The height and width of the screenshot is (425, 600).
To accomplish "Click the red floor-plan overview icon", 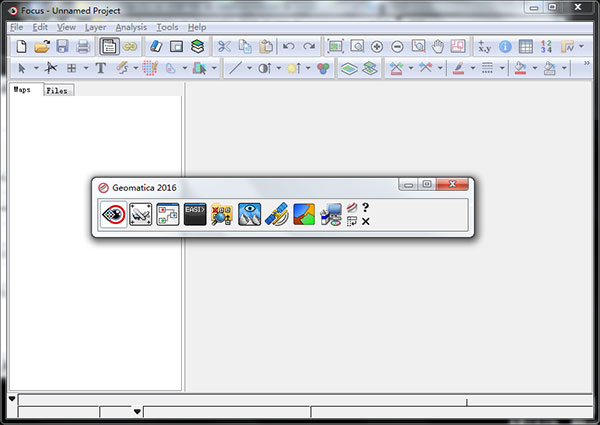I will (458, 46).
